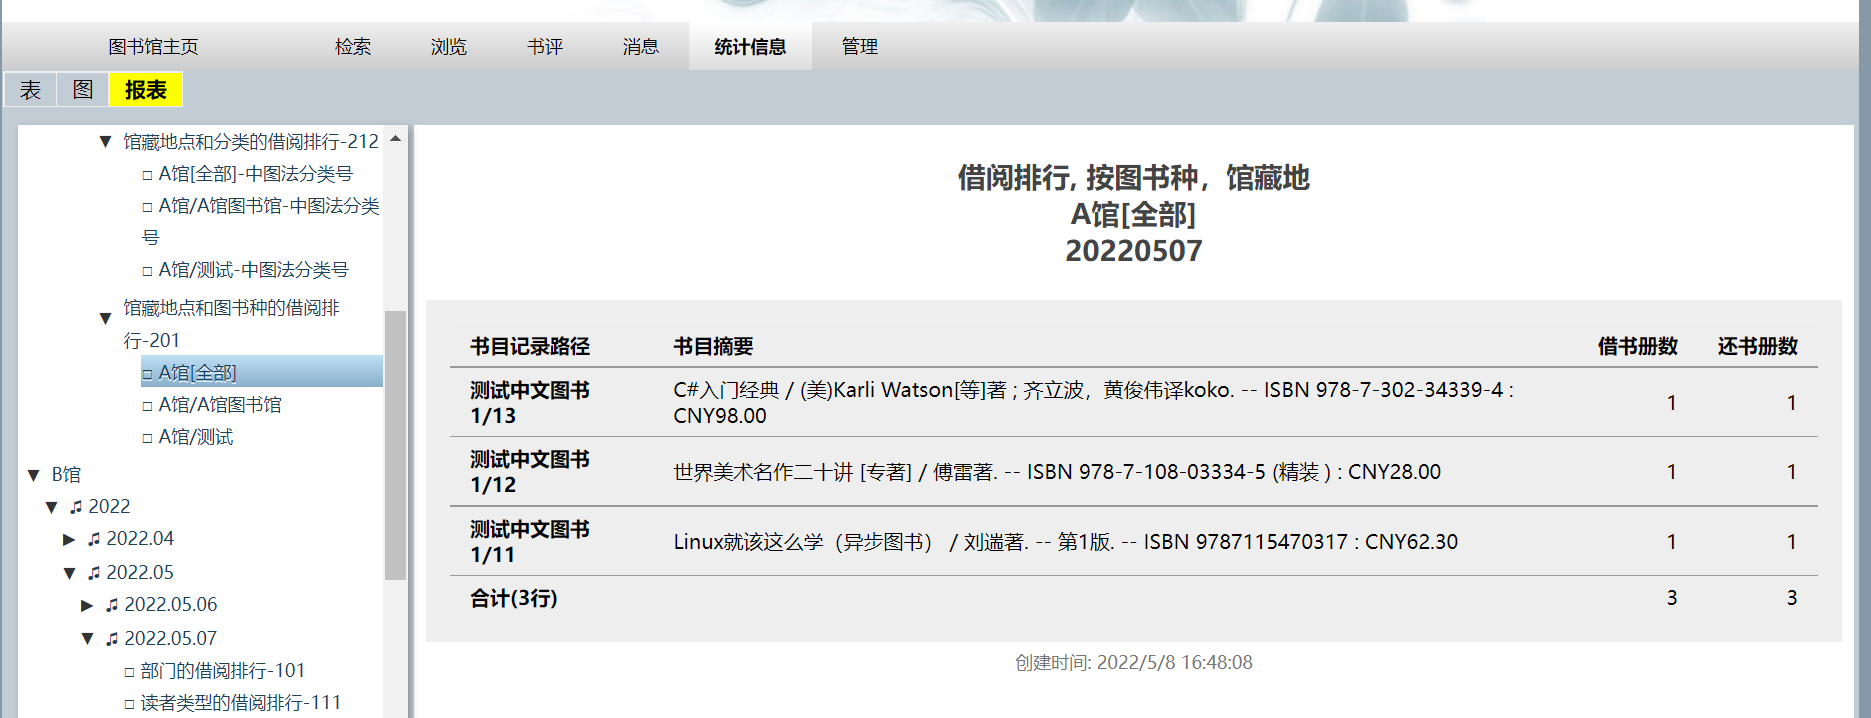Open the 书评 menu
Viewport: 1871px width, 718px height.
tap(545, 47)
